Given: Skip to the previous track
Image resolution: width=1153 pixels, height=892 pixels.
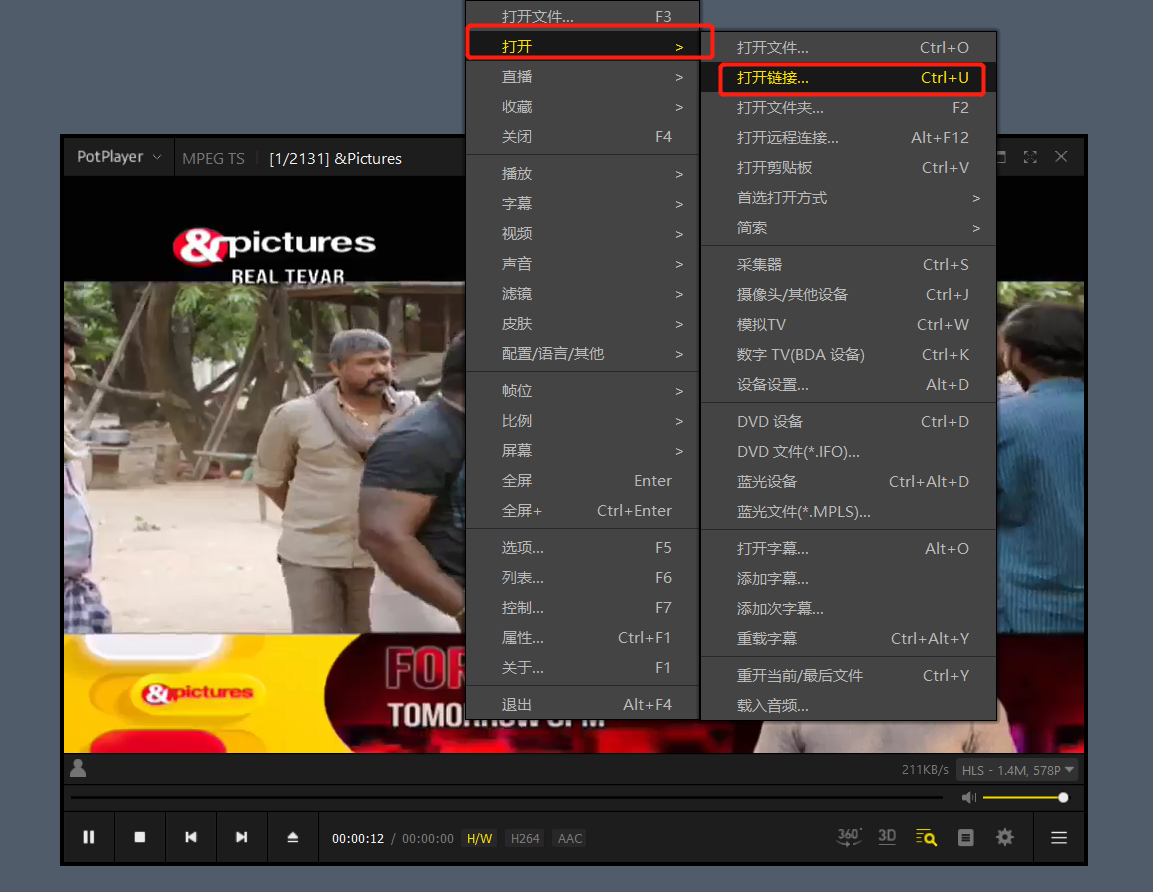Looking at the screenshot, I should [191, 837].
